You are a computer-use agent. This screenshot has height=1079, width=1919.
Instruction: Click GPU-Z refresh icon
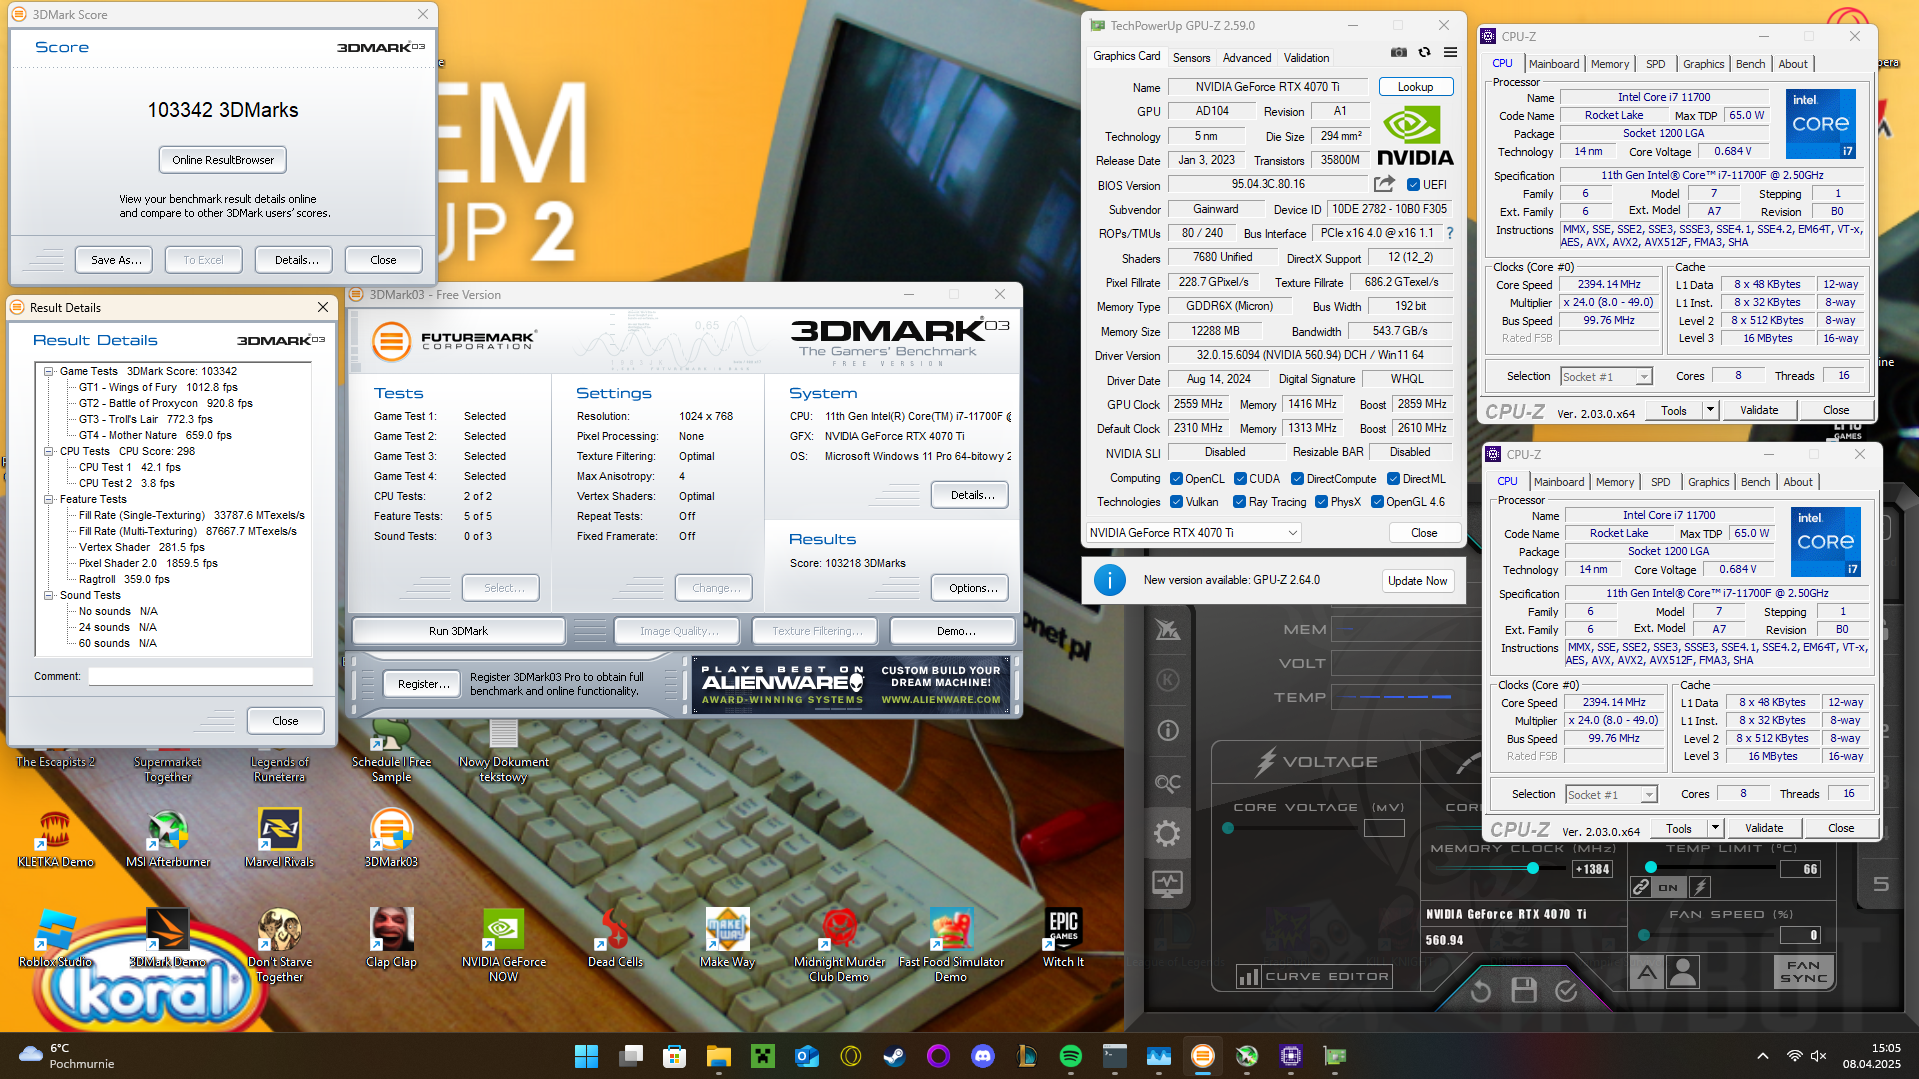1425,52
